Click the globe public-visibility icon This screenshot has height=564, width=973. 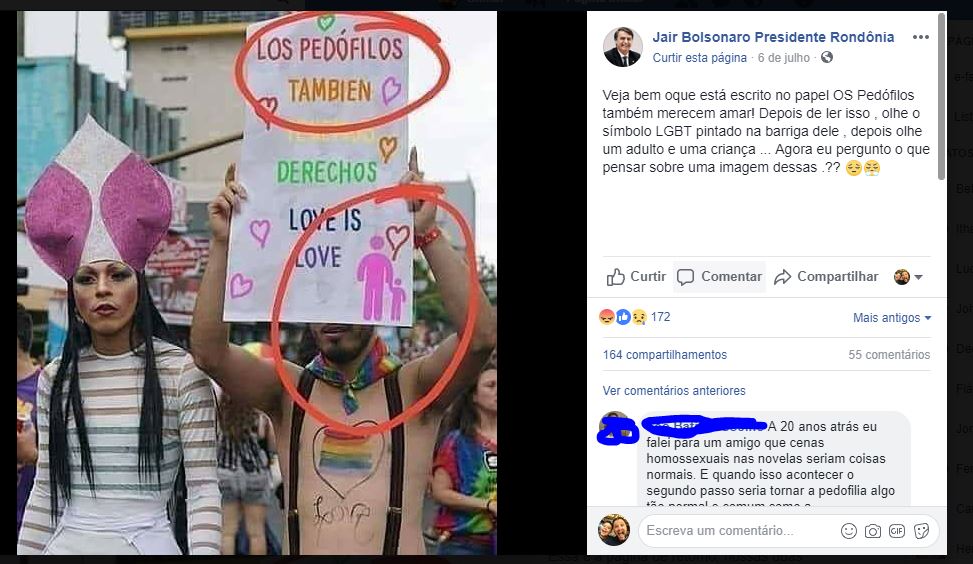click(827, 57)
